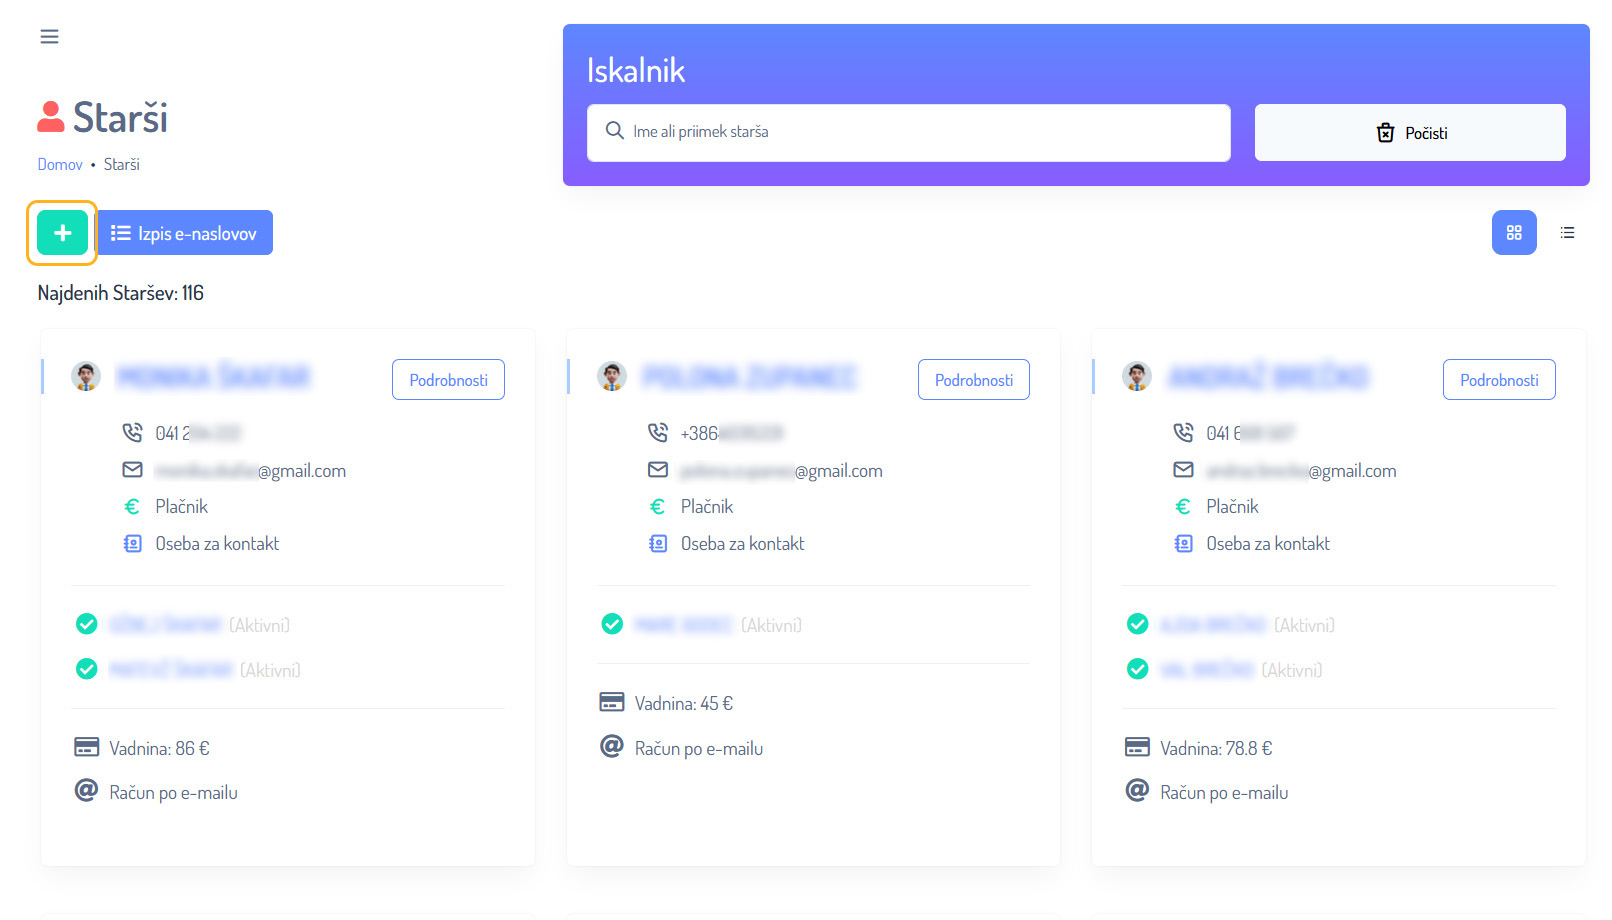Click the green checkmark of first child, first card
The image size is (1612, 920).
[87, 625]
